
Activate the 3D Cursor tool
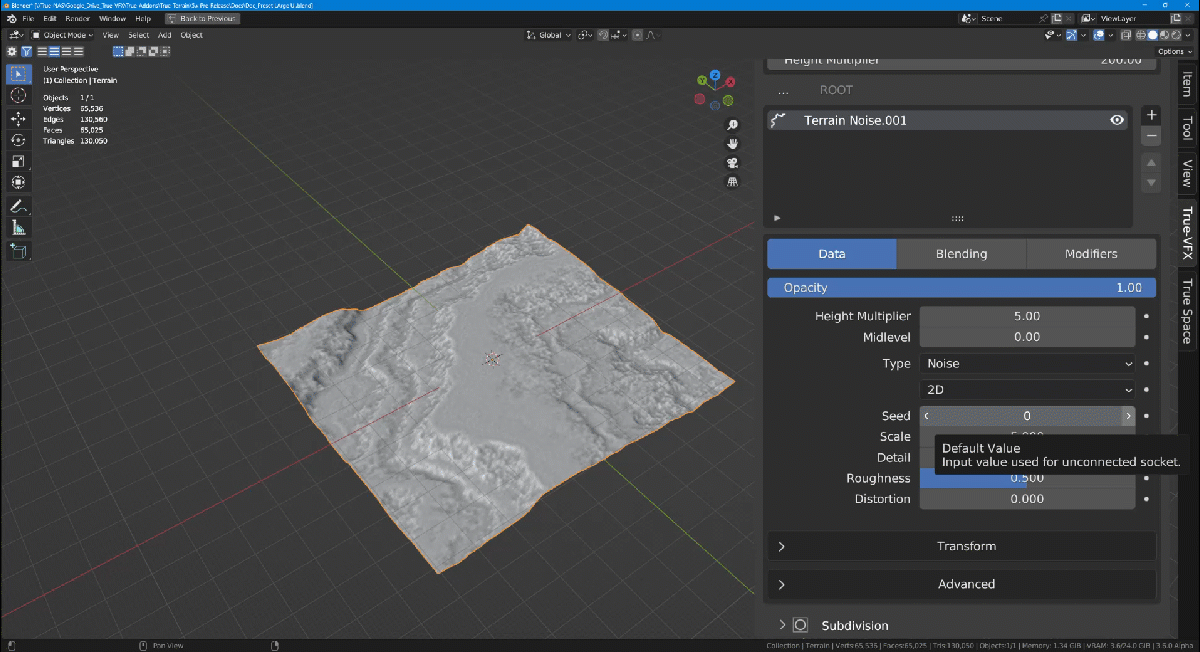18,95
